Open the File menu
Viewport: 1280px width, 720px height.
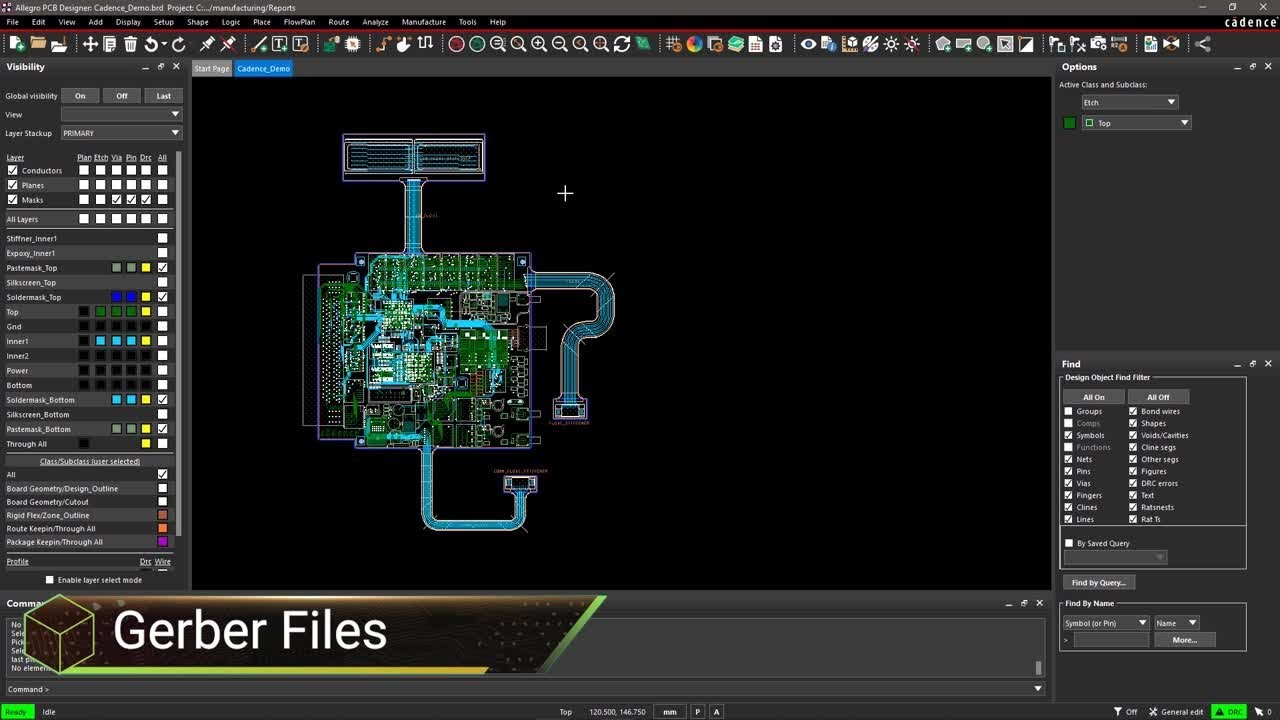tap(12, 22)
